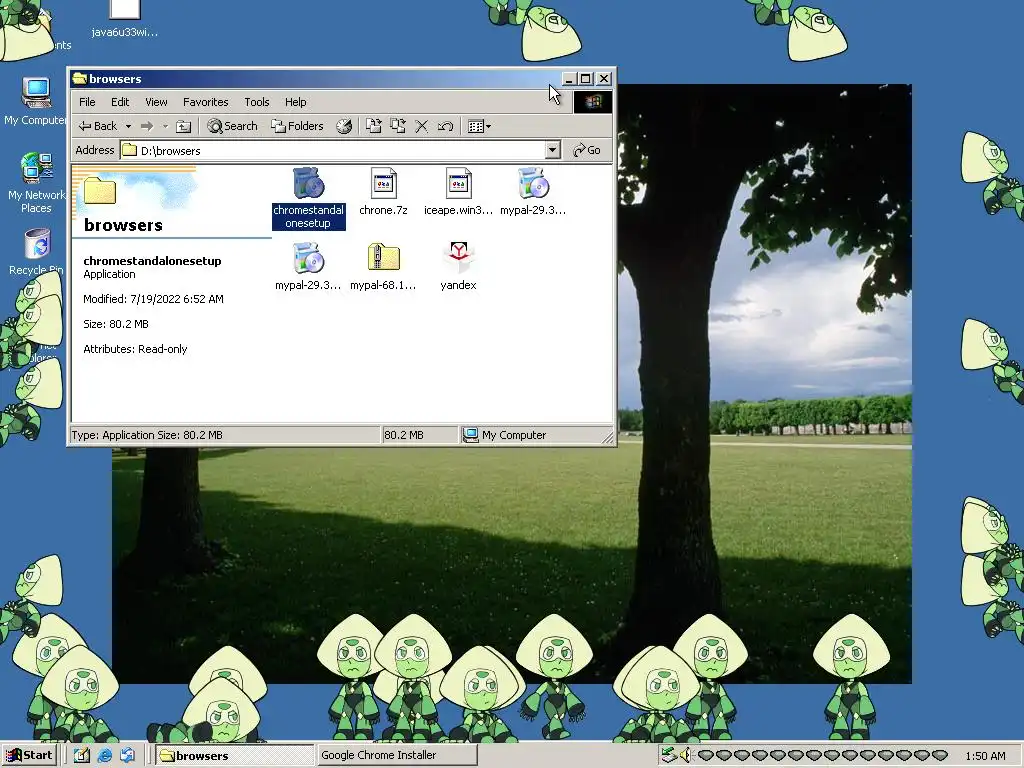Go up one folder level
Image resolution: width=1024 pixels, height=768 pixels.
pos(184,126)
